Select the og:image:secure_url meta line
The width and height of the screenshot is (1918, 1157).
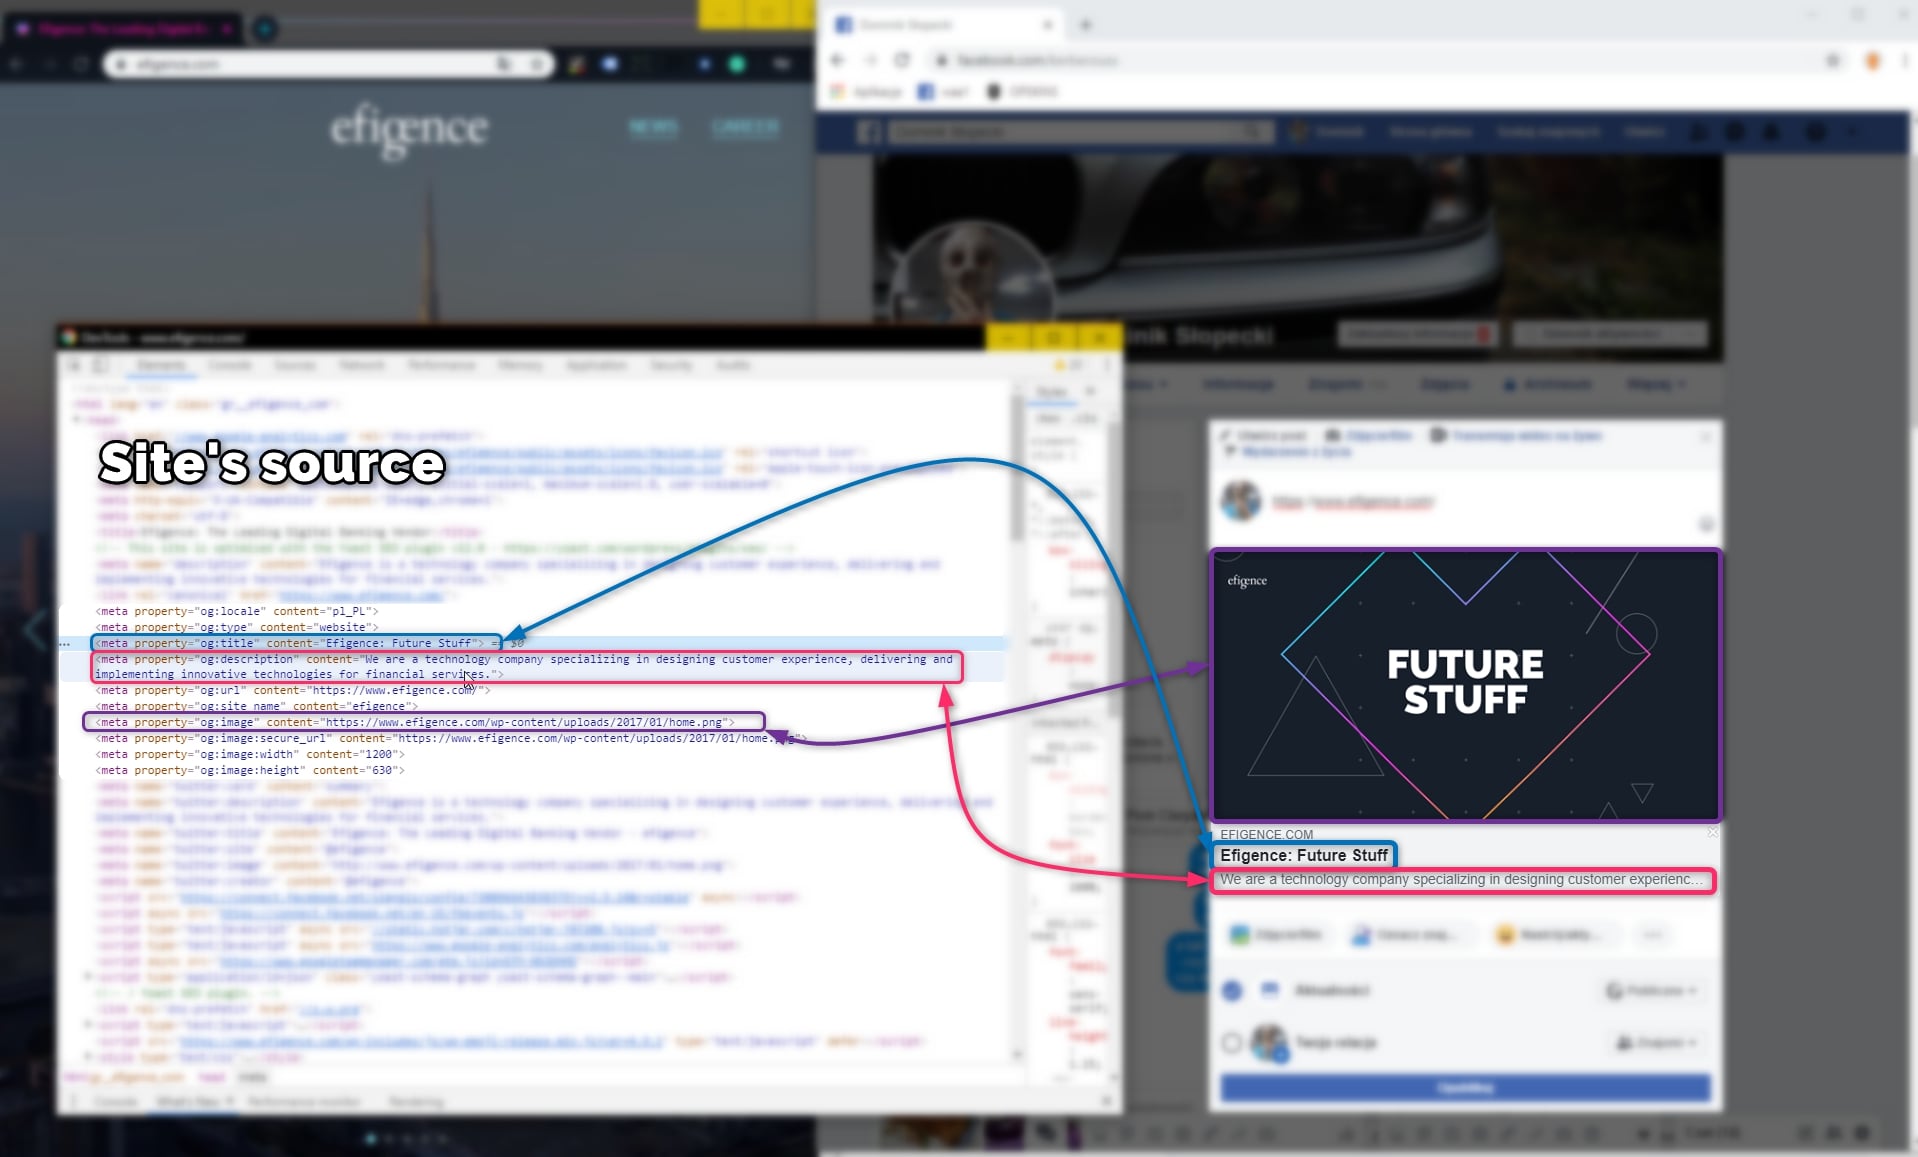450,738
